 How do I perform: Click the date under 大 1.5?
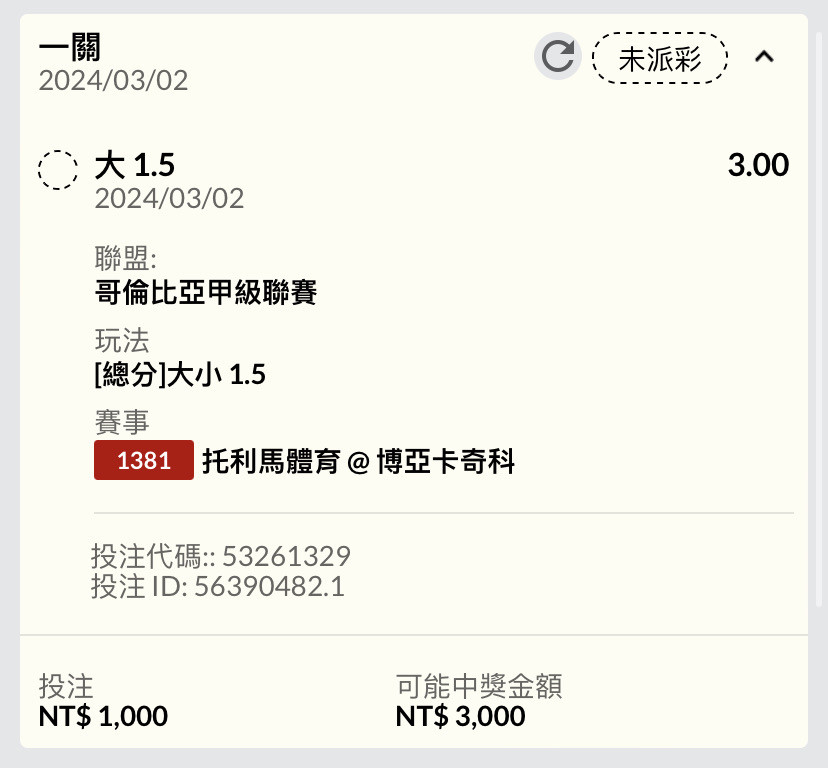click(x=170, y=199)
